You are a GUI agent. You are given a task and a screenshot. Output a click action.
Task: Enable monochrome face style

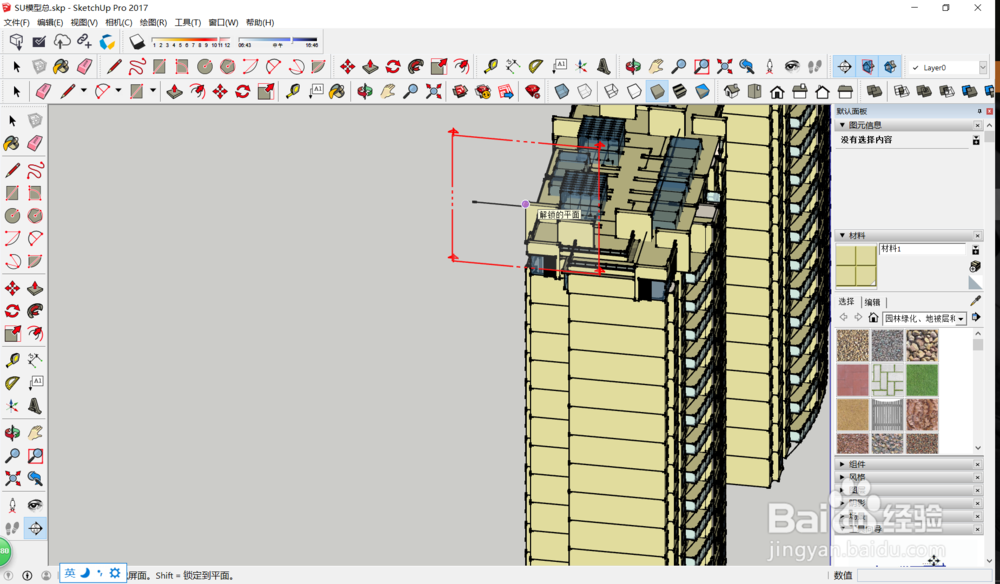point(702,92)
